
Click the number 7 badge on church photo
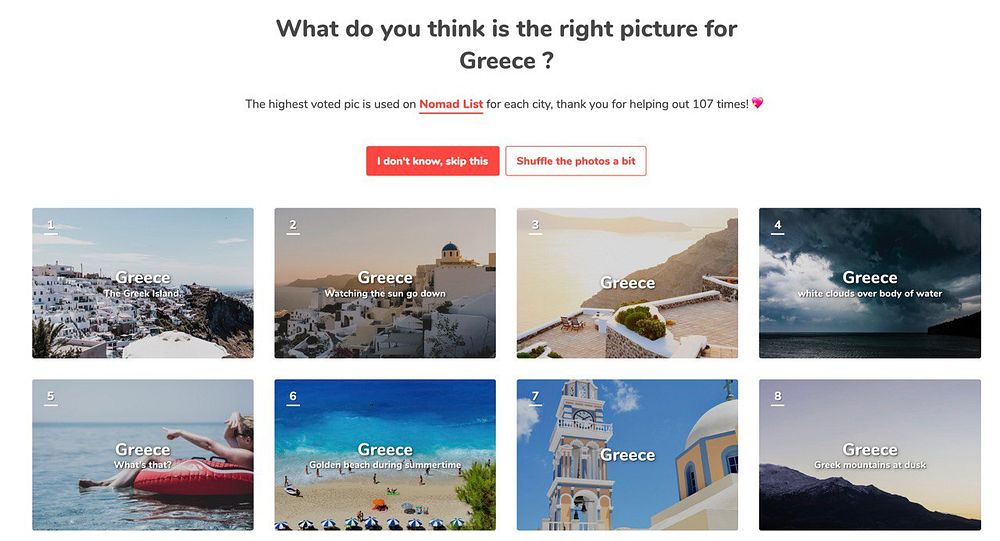tap(535, 397)
